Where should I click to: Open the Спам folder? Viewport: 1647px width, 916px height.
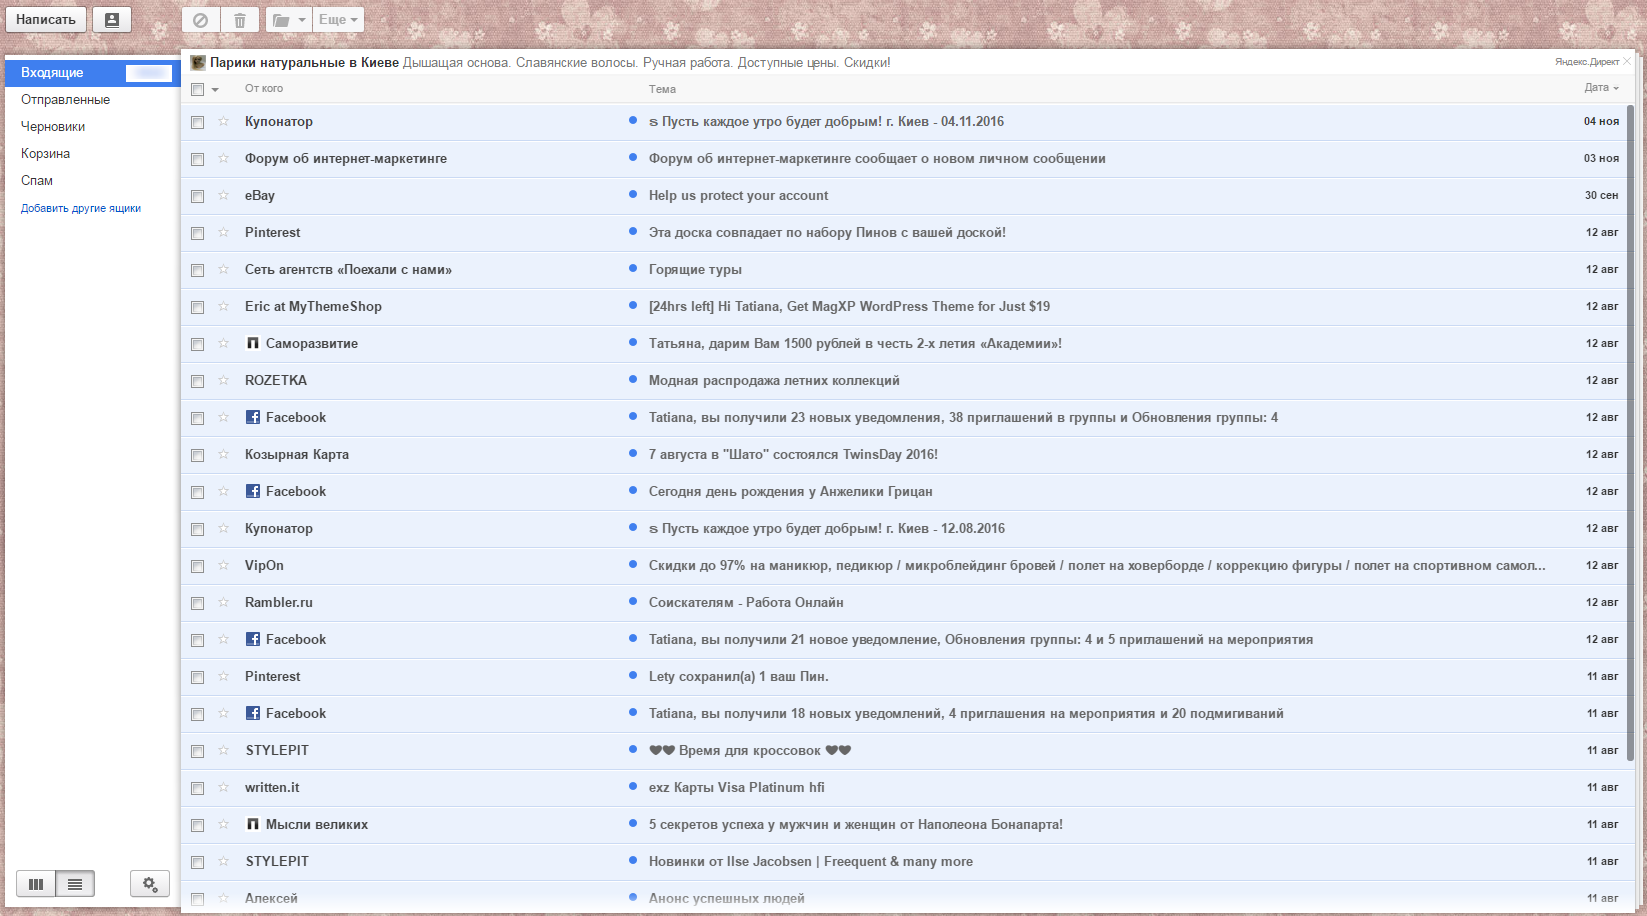coord(37,181)
